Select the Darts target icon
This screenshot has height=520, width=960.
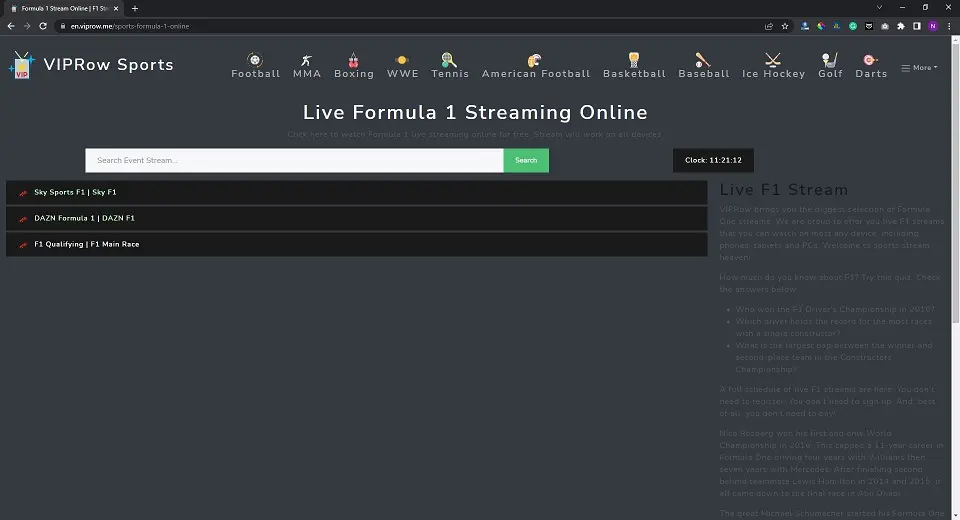[871, 59]
